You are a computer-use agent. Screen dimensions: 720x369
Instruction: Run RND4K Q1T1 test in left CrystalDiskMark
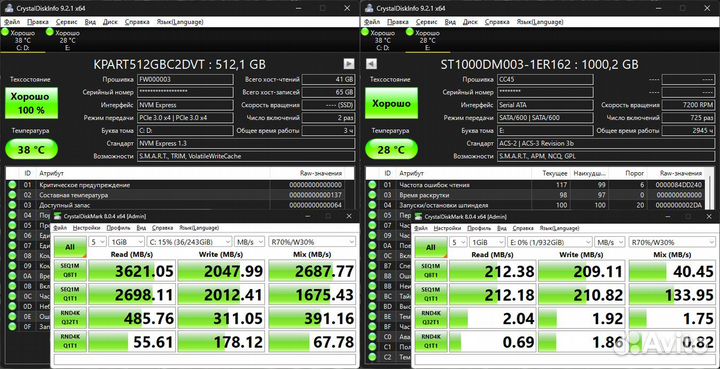coord(70,341)
